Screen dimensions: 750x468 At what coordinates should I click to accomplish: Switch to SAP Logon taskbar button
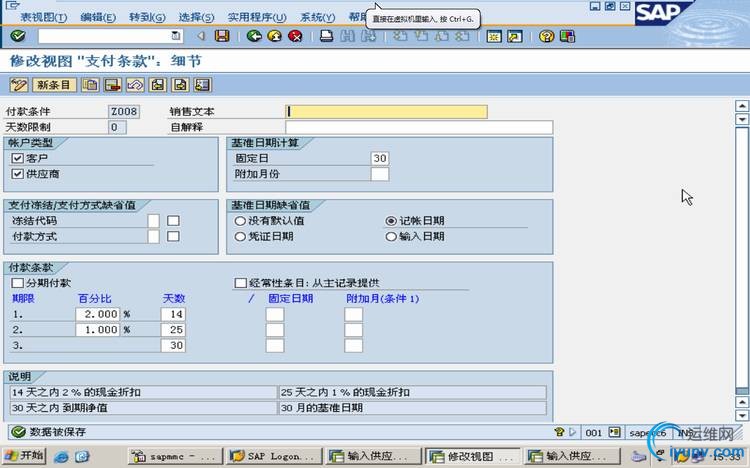tap(273, 456)
